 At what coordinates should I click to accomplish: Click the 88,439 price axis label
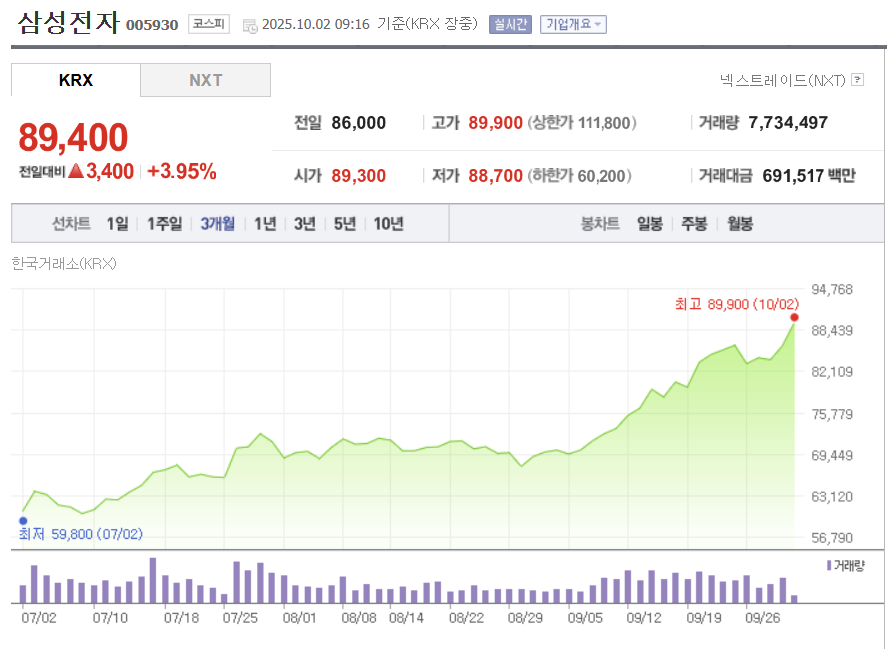click(832, 330)
